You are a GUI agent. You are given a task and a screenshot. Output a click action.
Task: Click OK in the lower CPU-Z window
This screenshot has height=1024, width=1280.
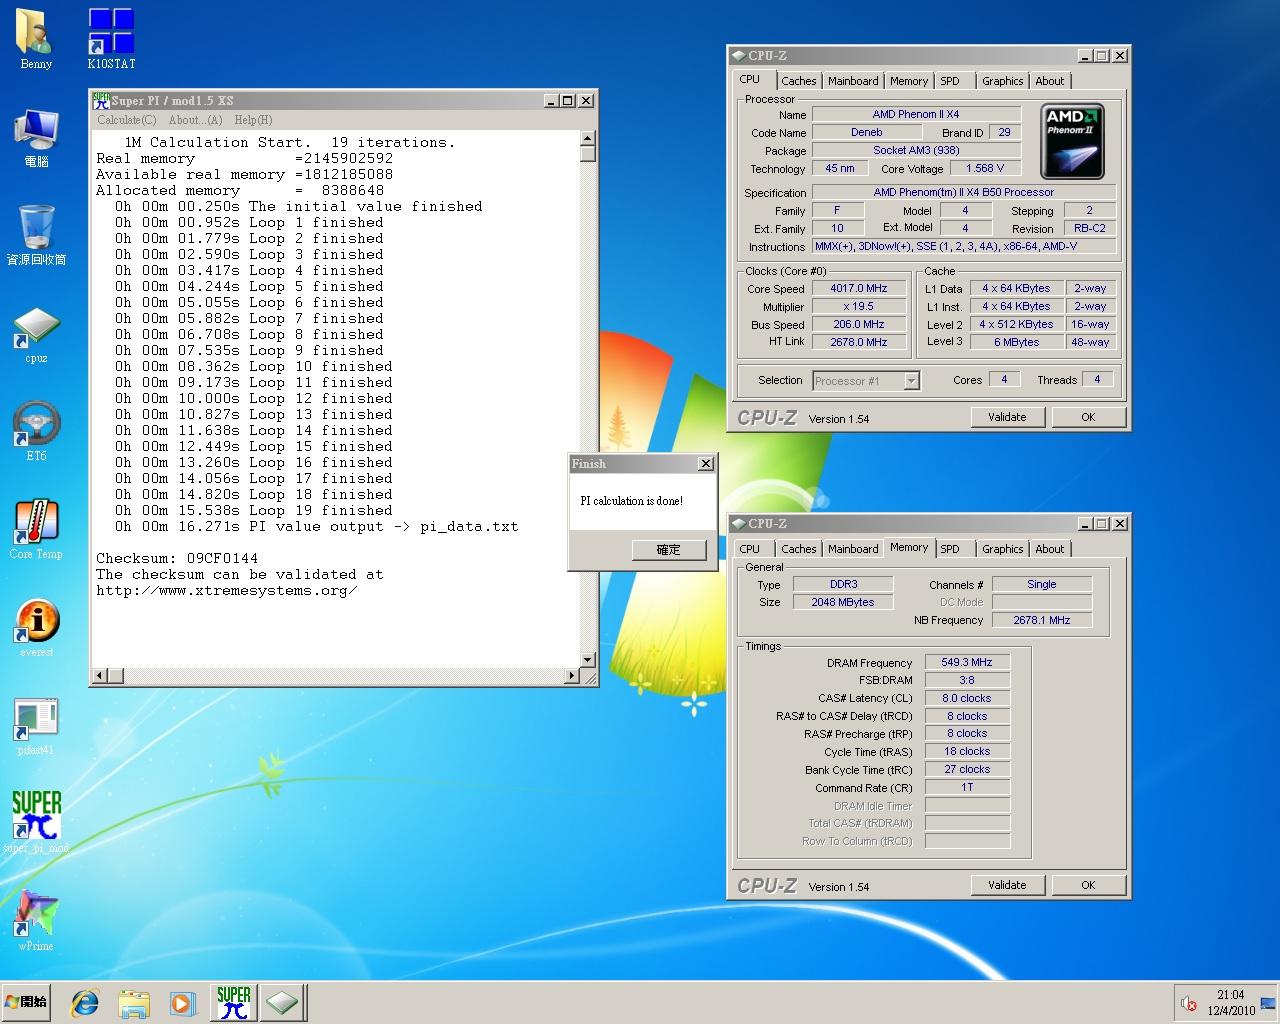coord(1088,885)
